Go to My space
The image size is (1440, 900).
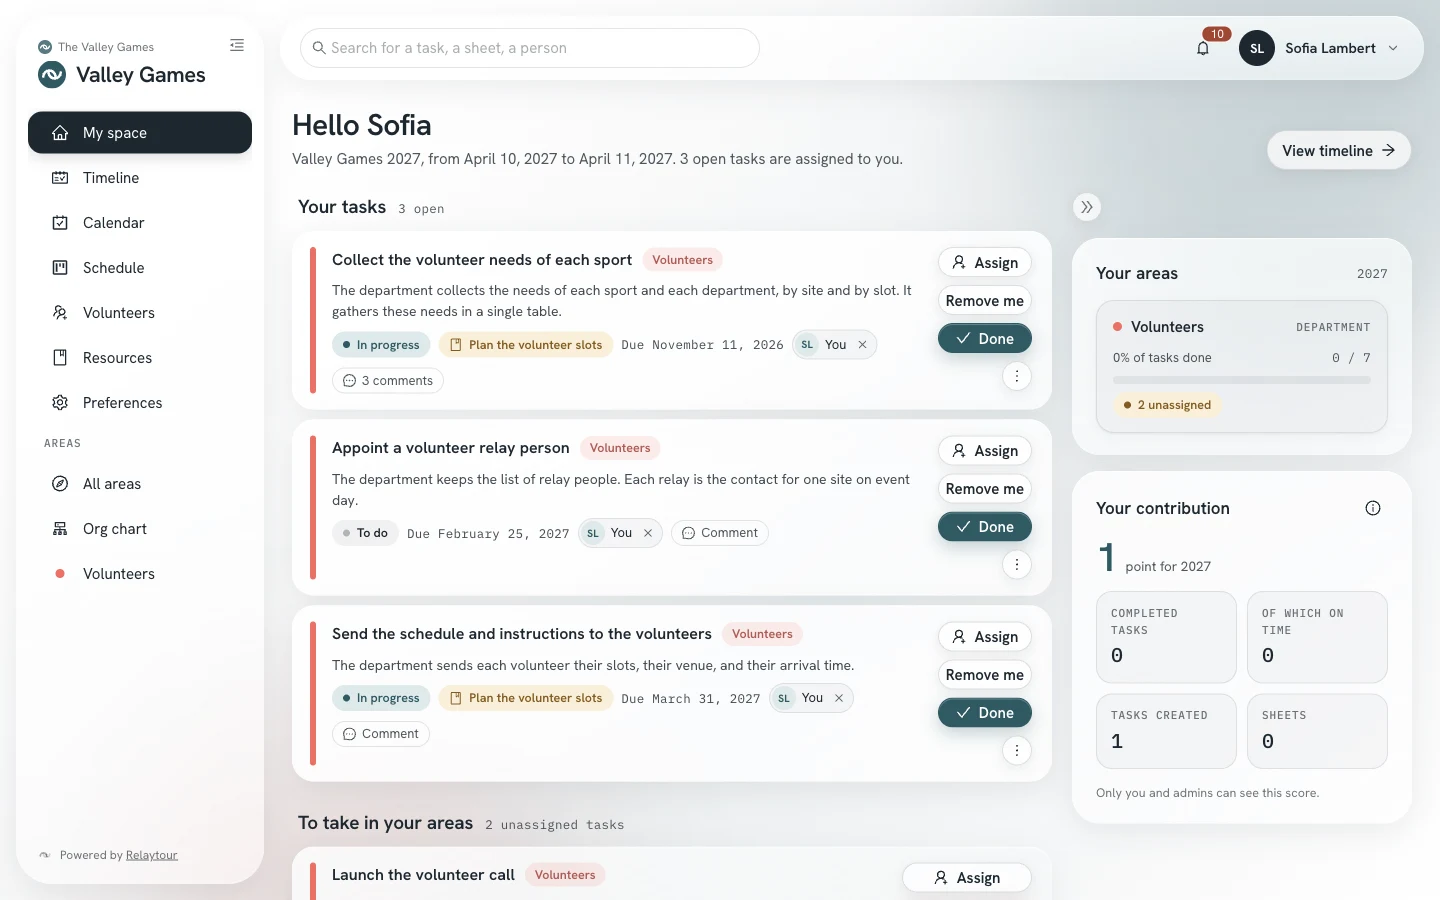pyautogui.click(x=140, y=133)
